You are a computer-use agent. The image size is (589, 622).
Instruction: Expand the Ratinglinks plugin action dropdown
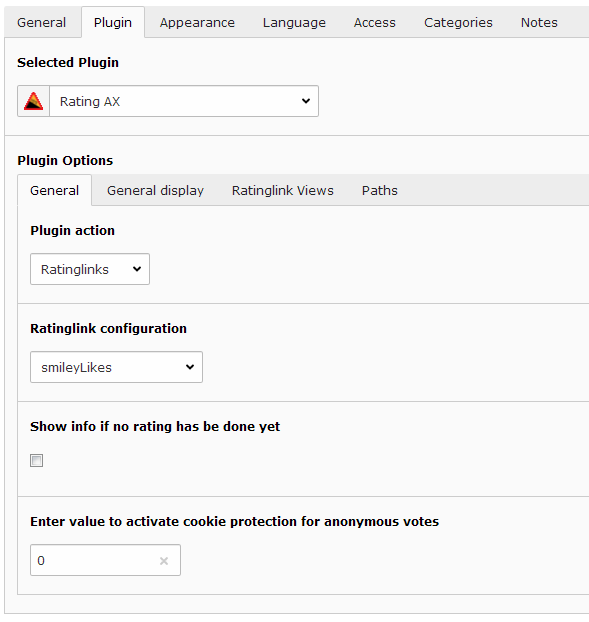click(90, 269)
